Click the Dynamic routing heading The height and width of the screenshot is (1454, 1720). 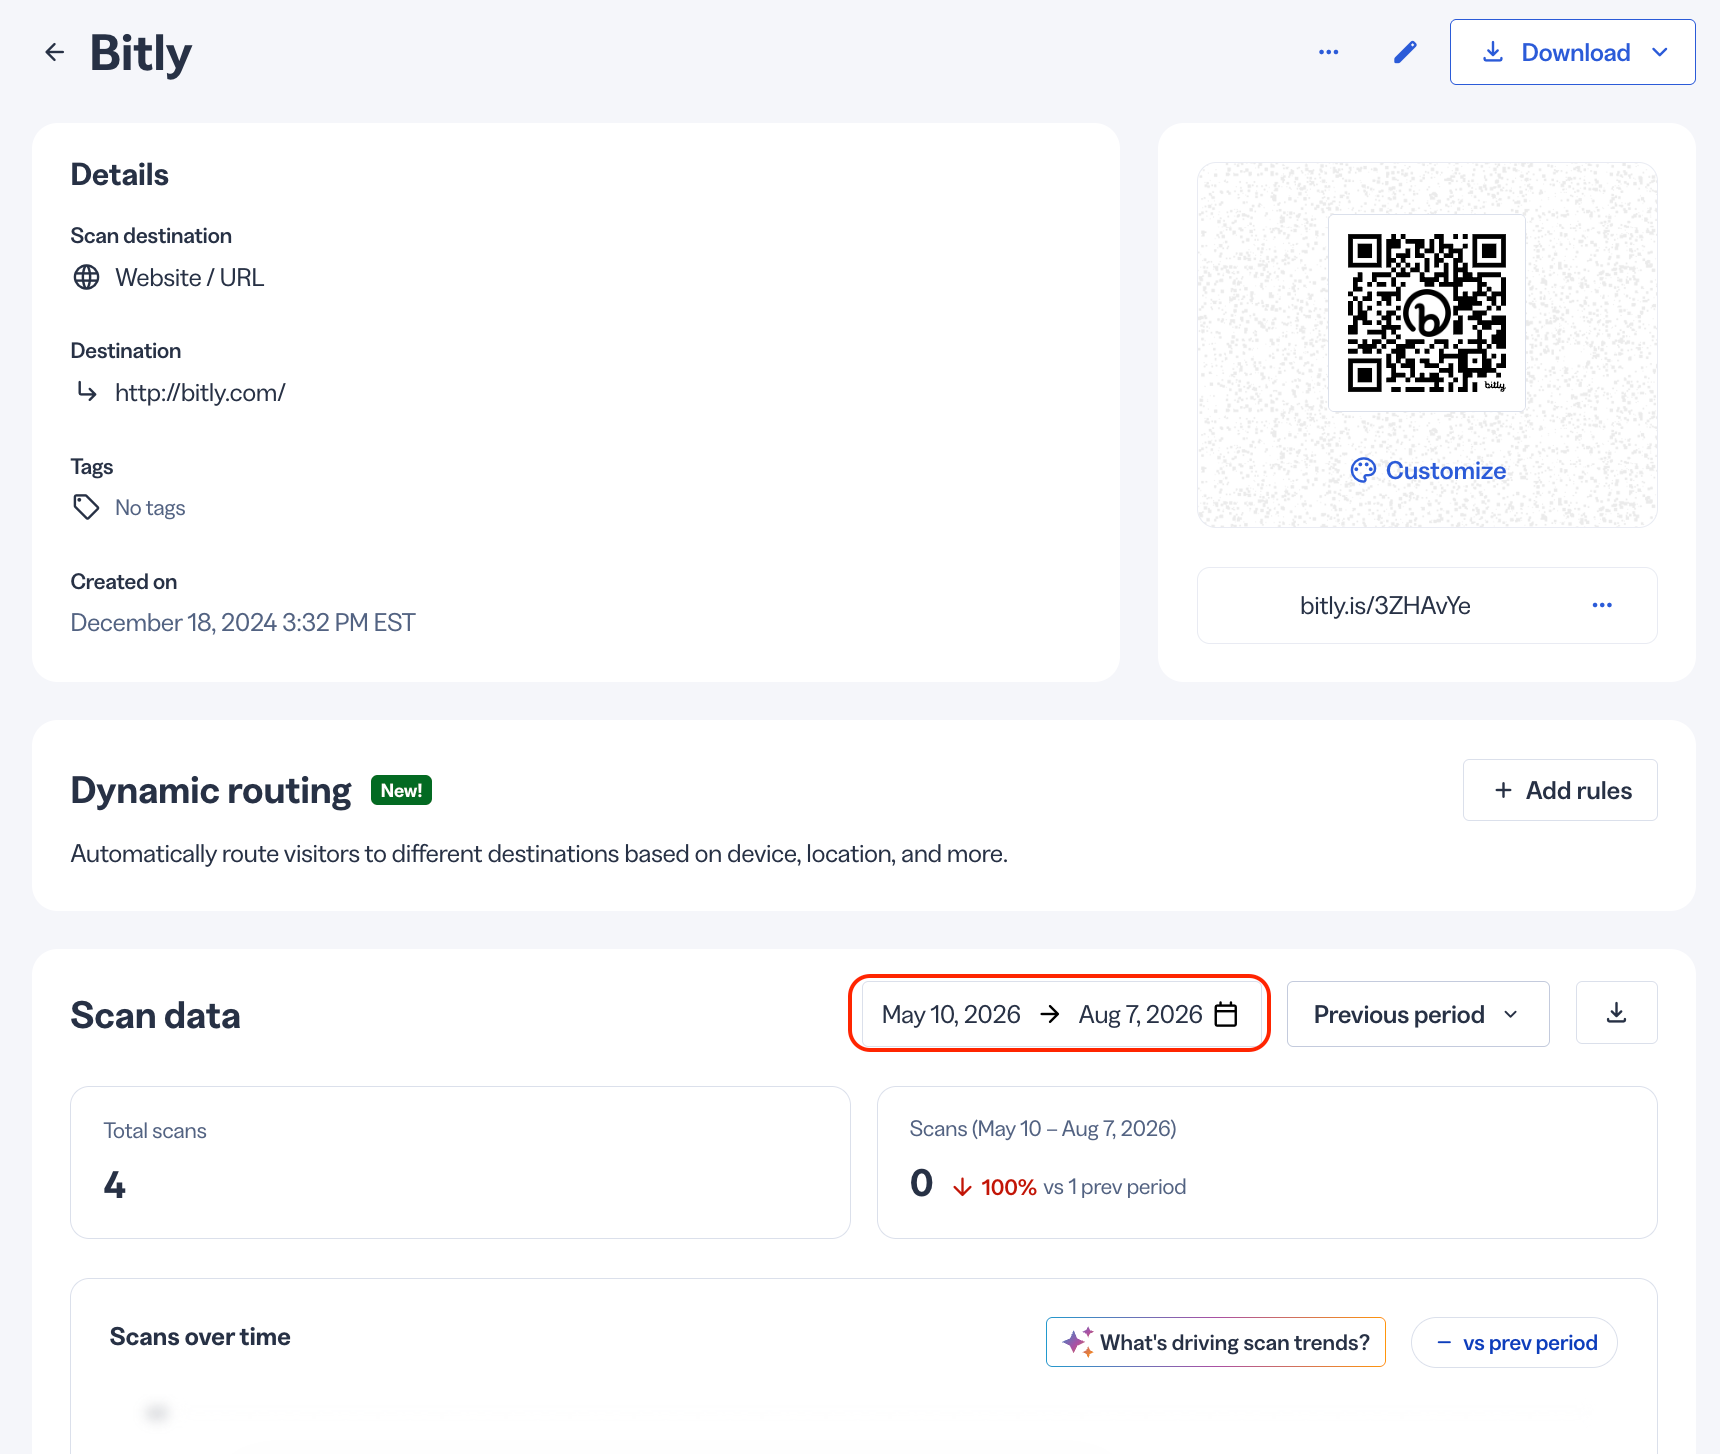(x=211, y=790)
